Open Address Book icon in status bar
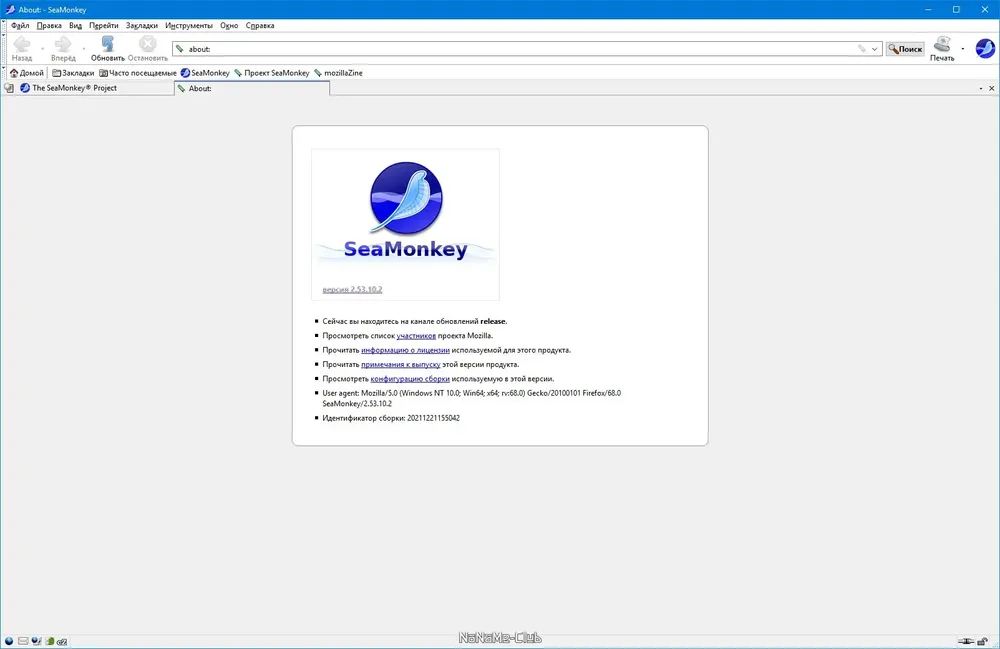 pyautogui.click(x=50, y=641)
